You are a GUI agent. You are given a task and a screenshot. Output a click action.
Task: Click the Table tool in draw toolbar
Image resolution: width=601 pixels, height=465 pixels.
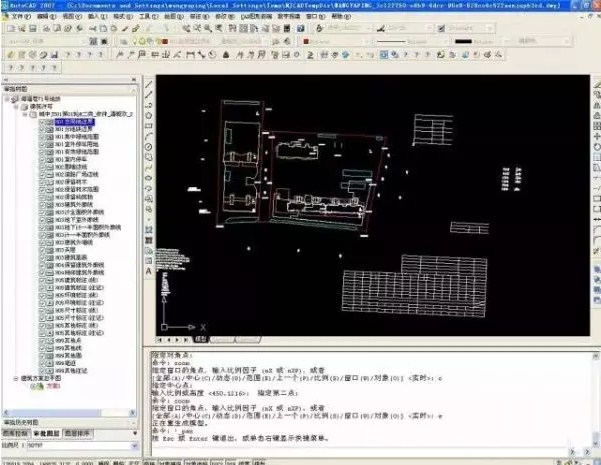click(x=149, y=261)
